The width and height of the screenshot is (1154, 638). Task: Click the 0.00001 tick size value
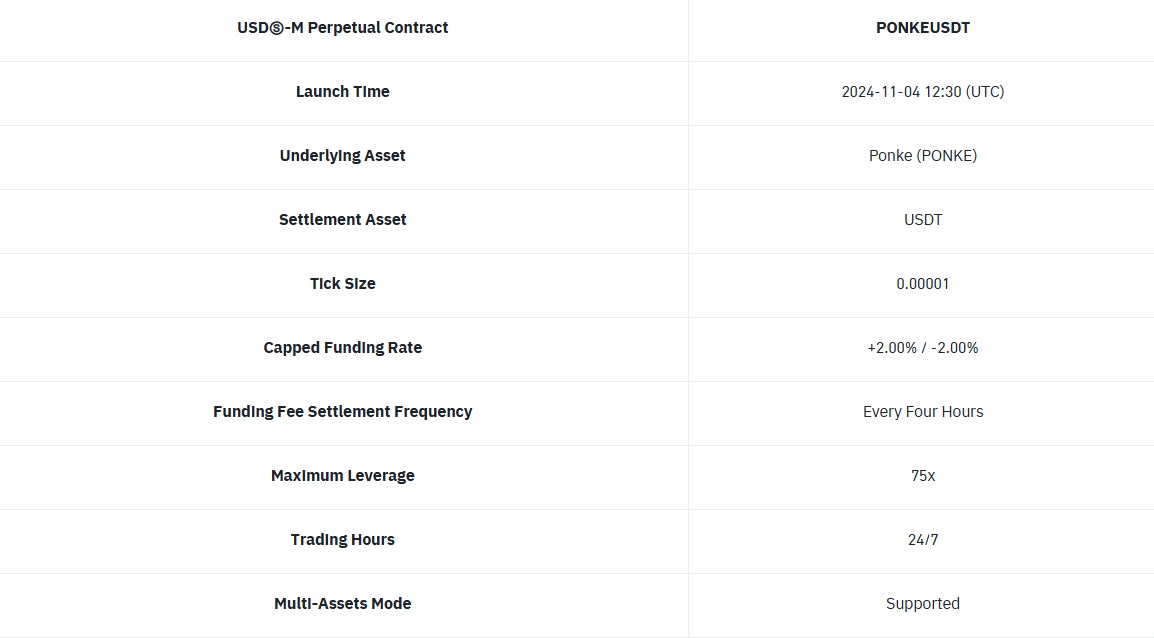923,284
